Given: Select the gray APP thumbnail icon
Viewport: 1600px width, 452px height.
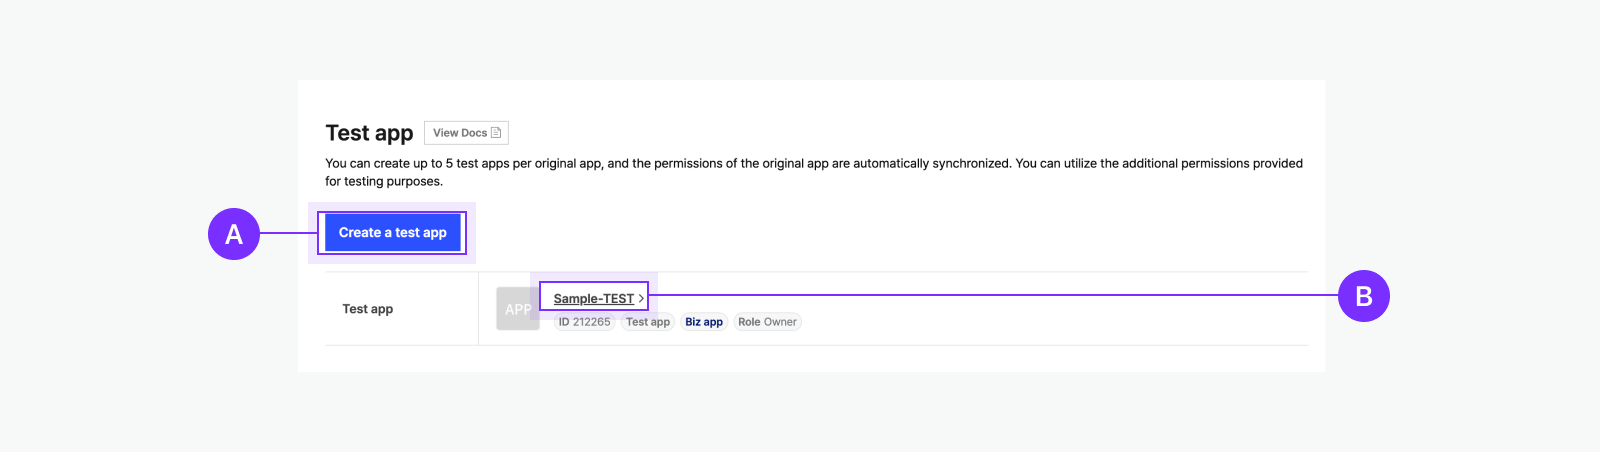Looking at the screenshot, I should 518,309.
